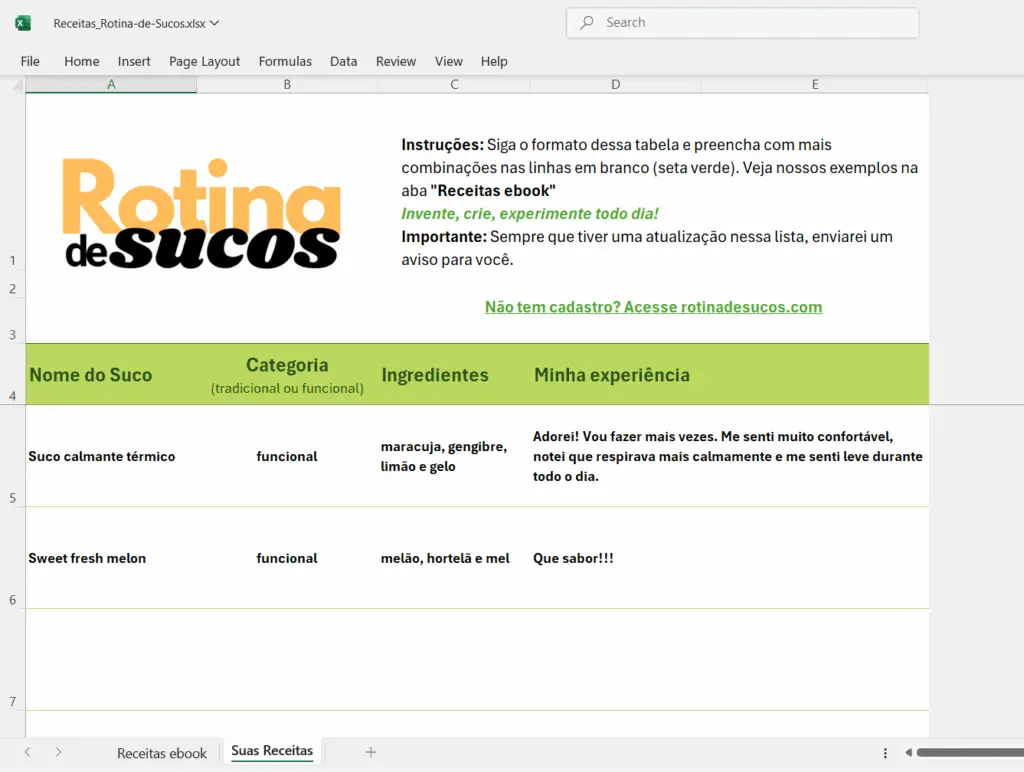Click the Search input field
Image resolution: width=1024 pixels, height=772 pixels.
coord(742,23)
